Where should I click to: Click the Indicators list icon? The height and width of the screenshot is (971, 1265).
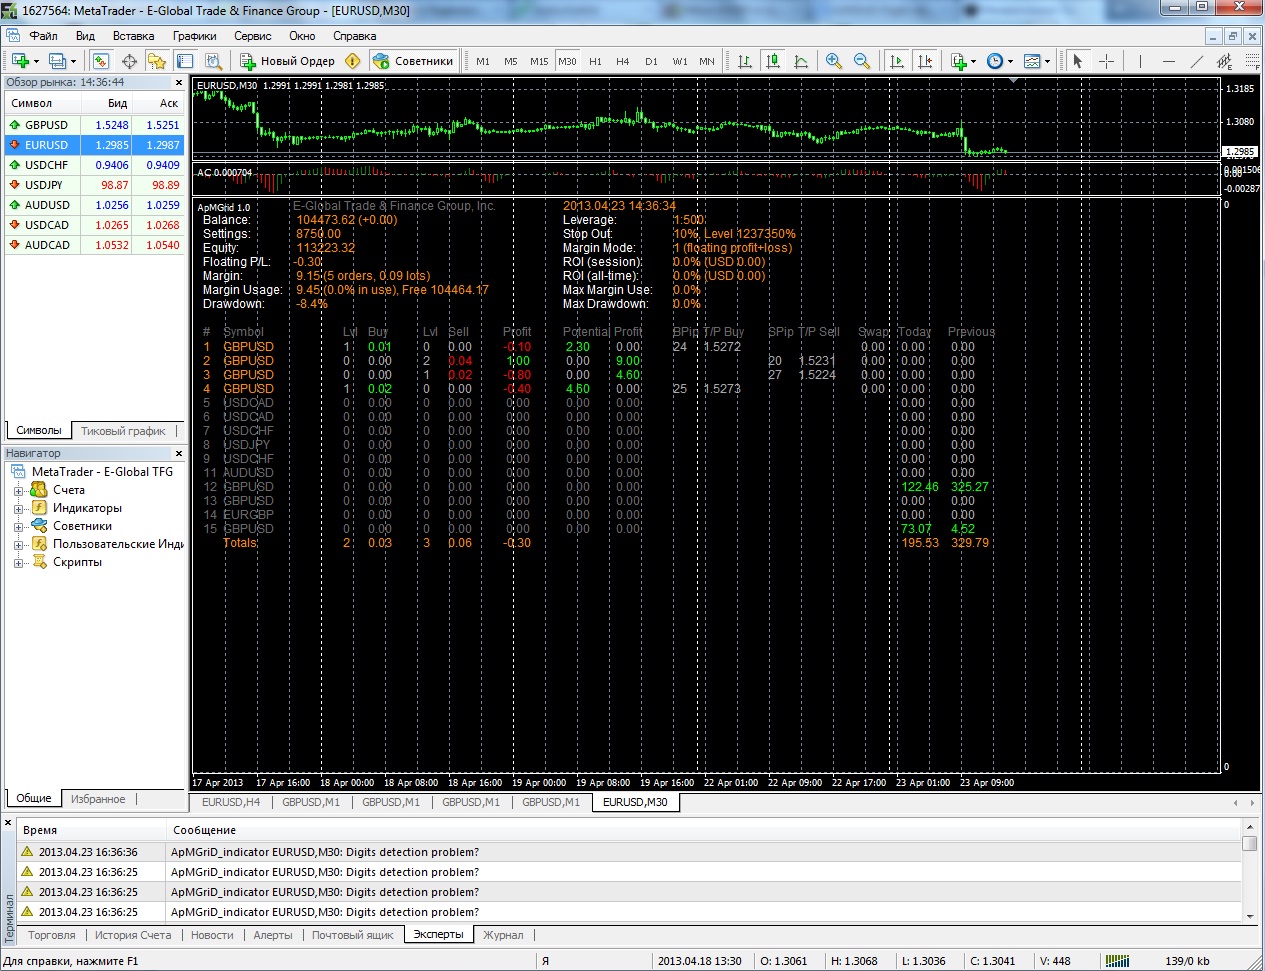[x=958, y=61]
